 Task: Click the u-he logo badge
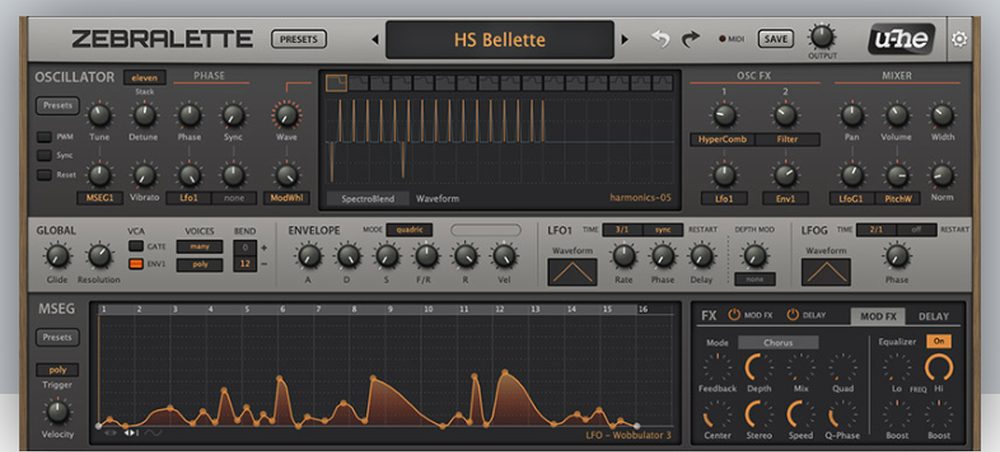coord(901,39)
